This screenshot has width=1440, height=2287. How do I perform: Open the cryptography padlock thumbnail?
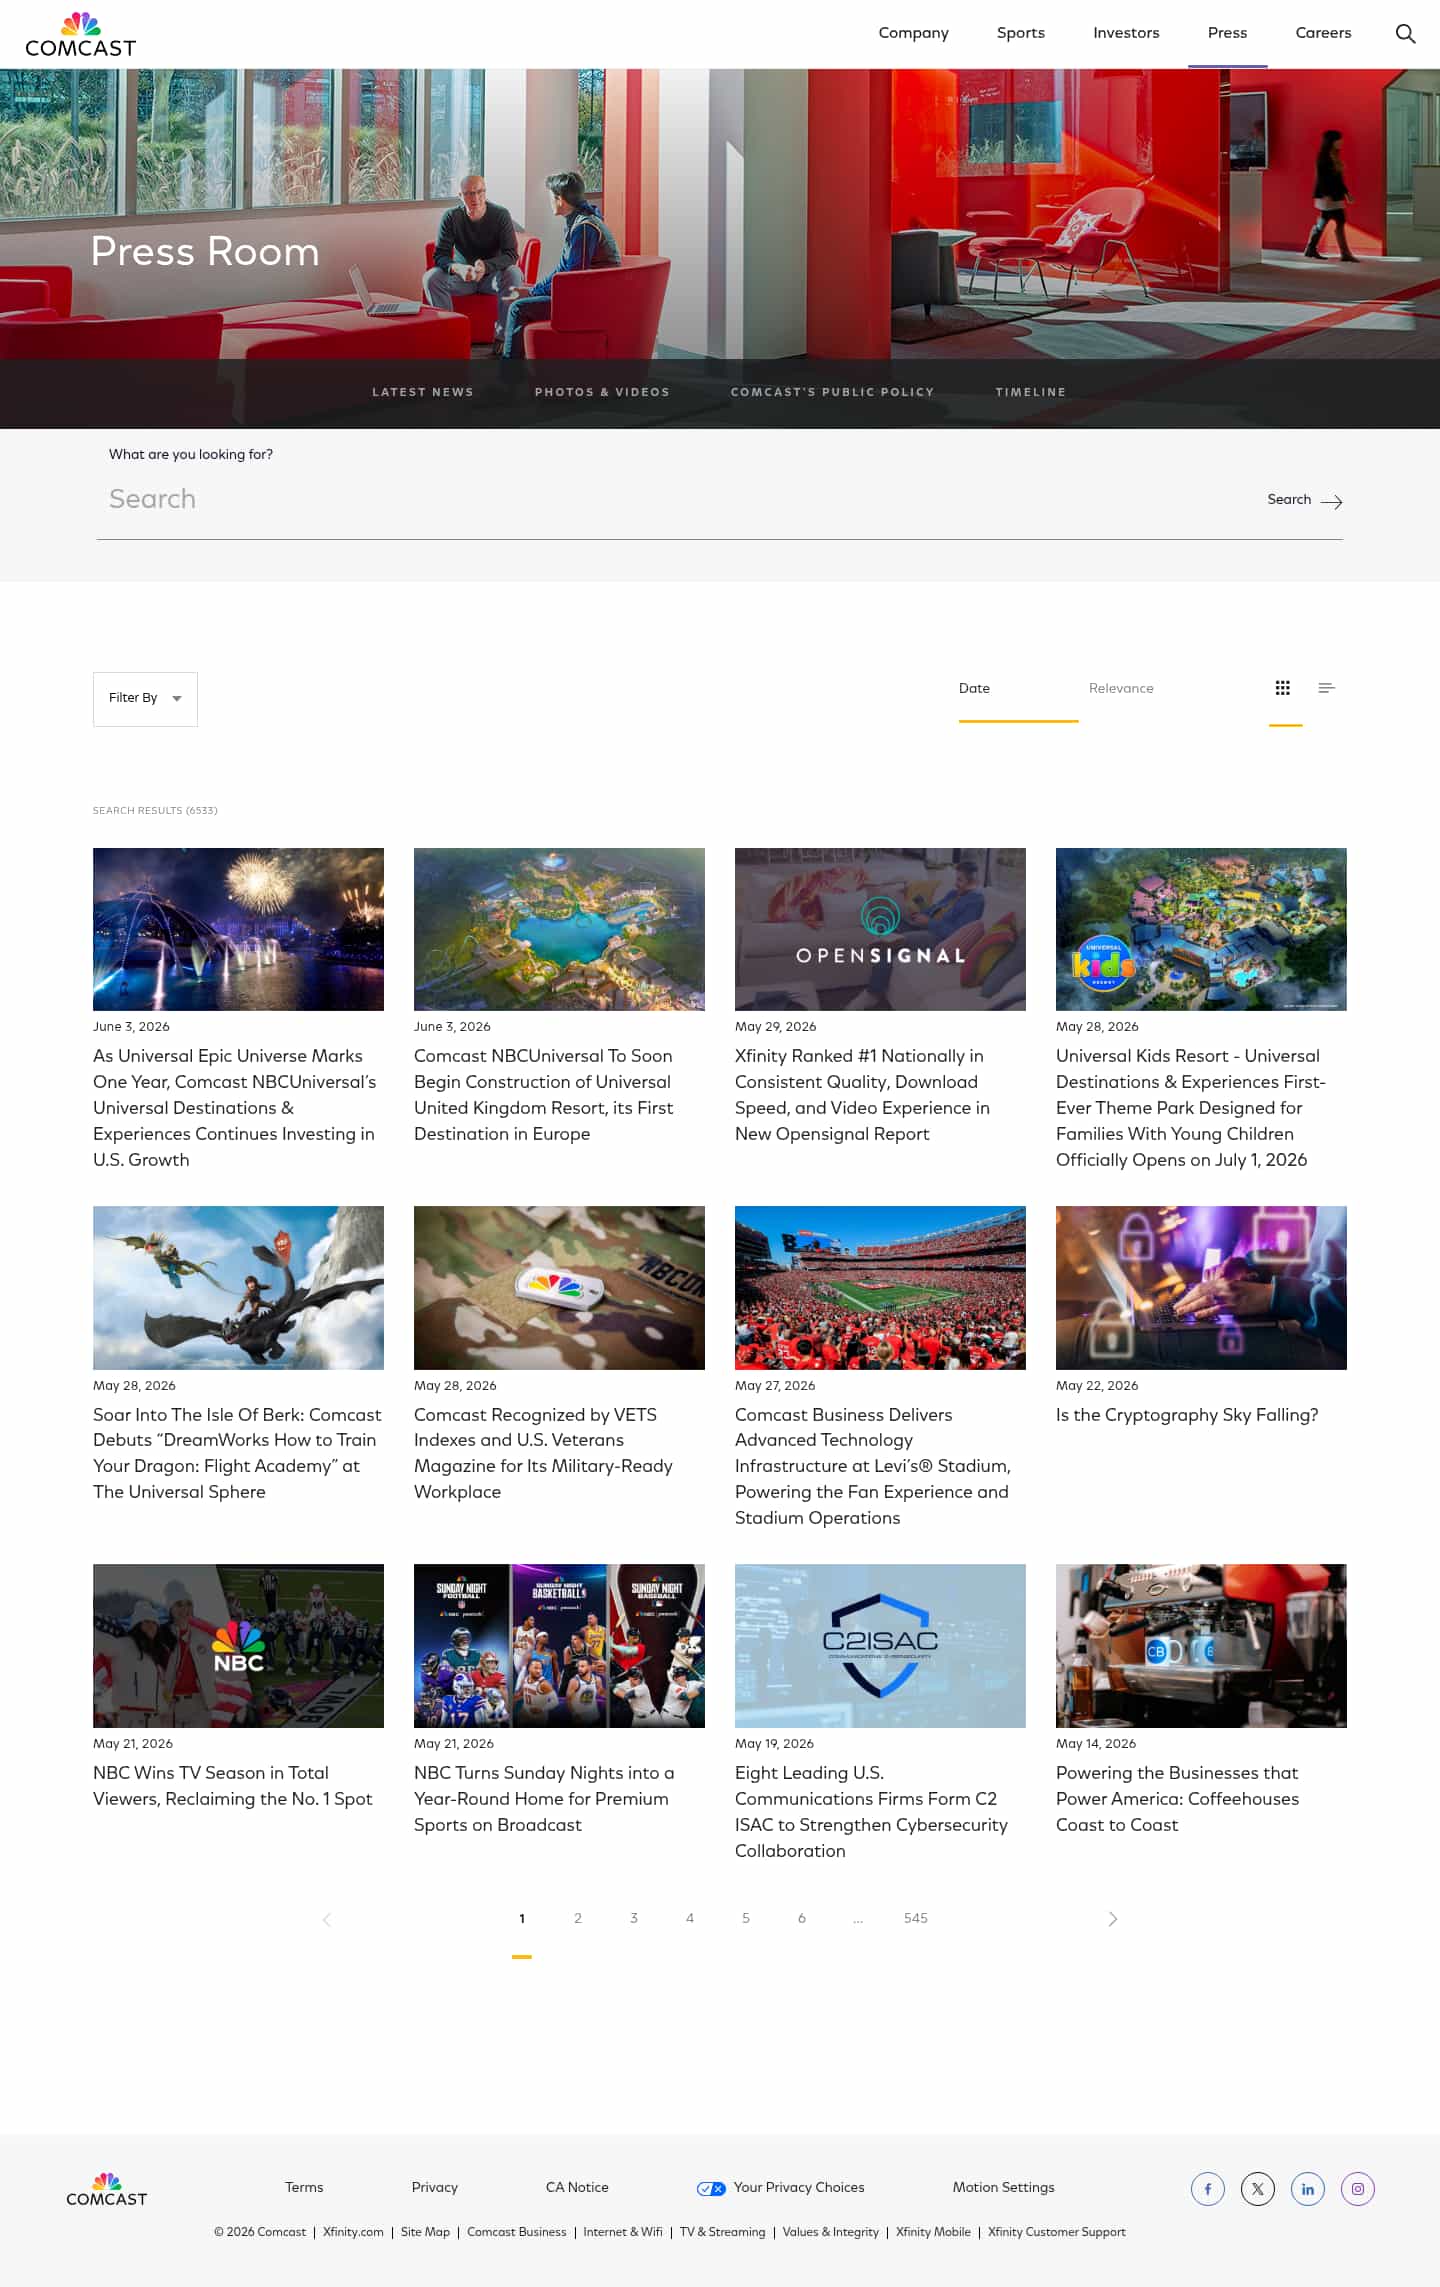point(1201,1288)
